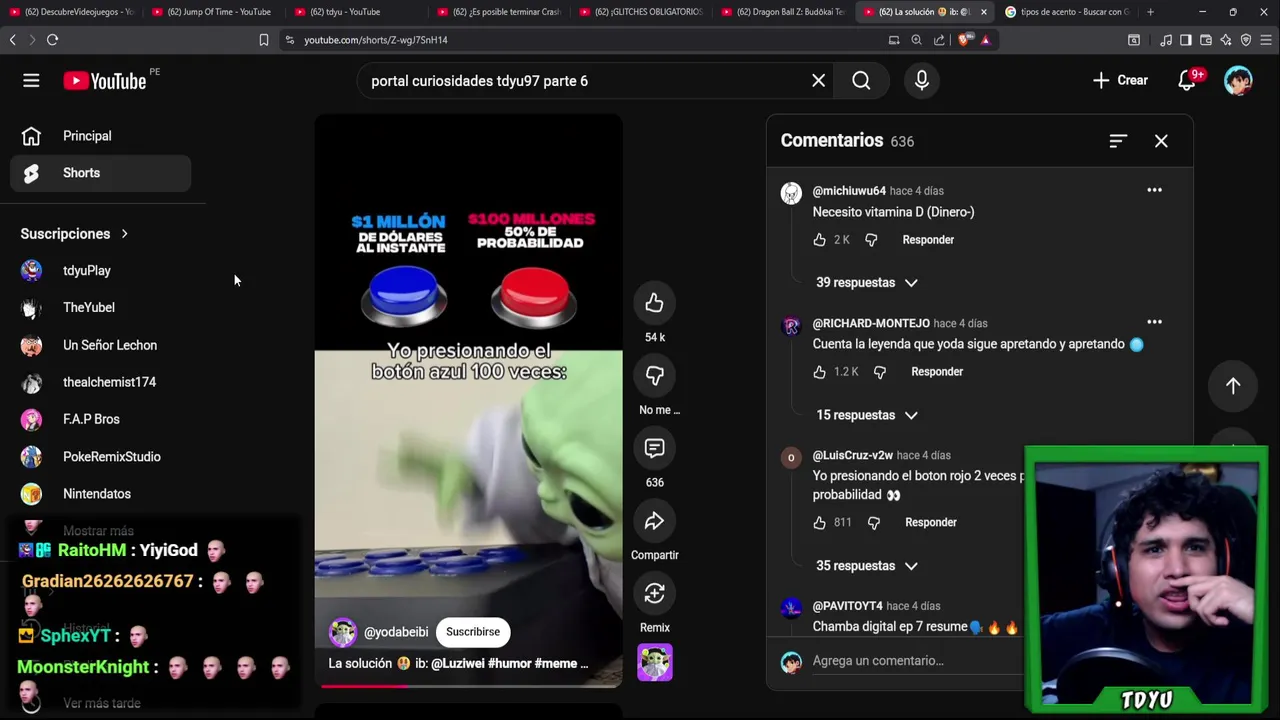Open tdyuPlay subscription

[100, 271]
